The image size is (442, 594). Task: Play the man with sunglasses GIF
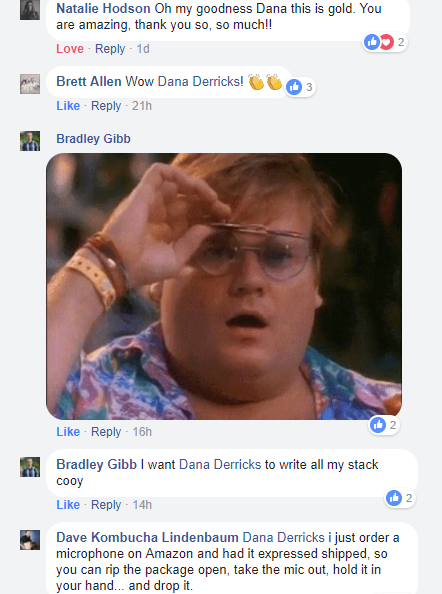click(224, 286)
